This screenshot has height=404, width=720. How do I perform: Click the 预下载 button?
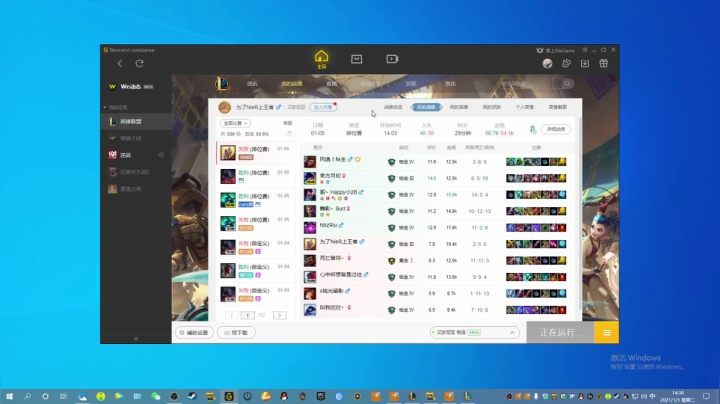pyautogui.click(x=236, y=332)
